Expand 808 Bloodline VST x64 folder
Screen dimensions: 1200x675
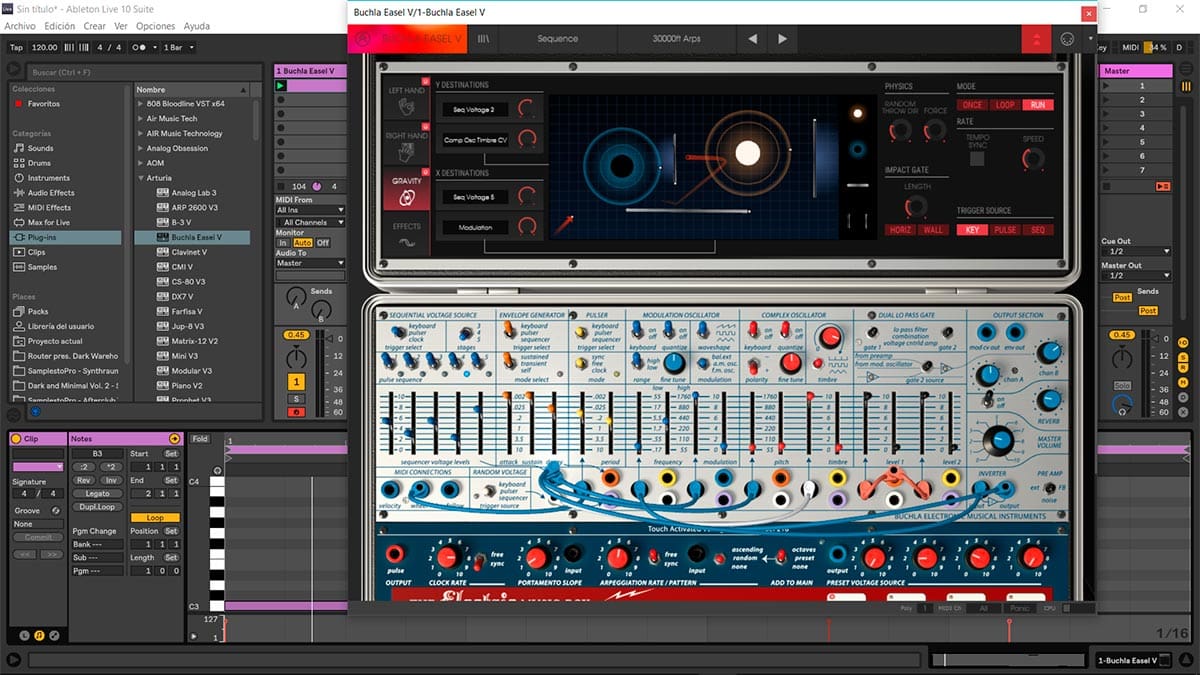[x=140, y=104]
